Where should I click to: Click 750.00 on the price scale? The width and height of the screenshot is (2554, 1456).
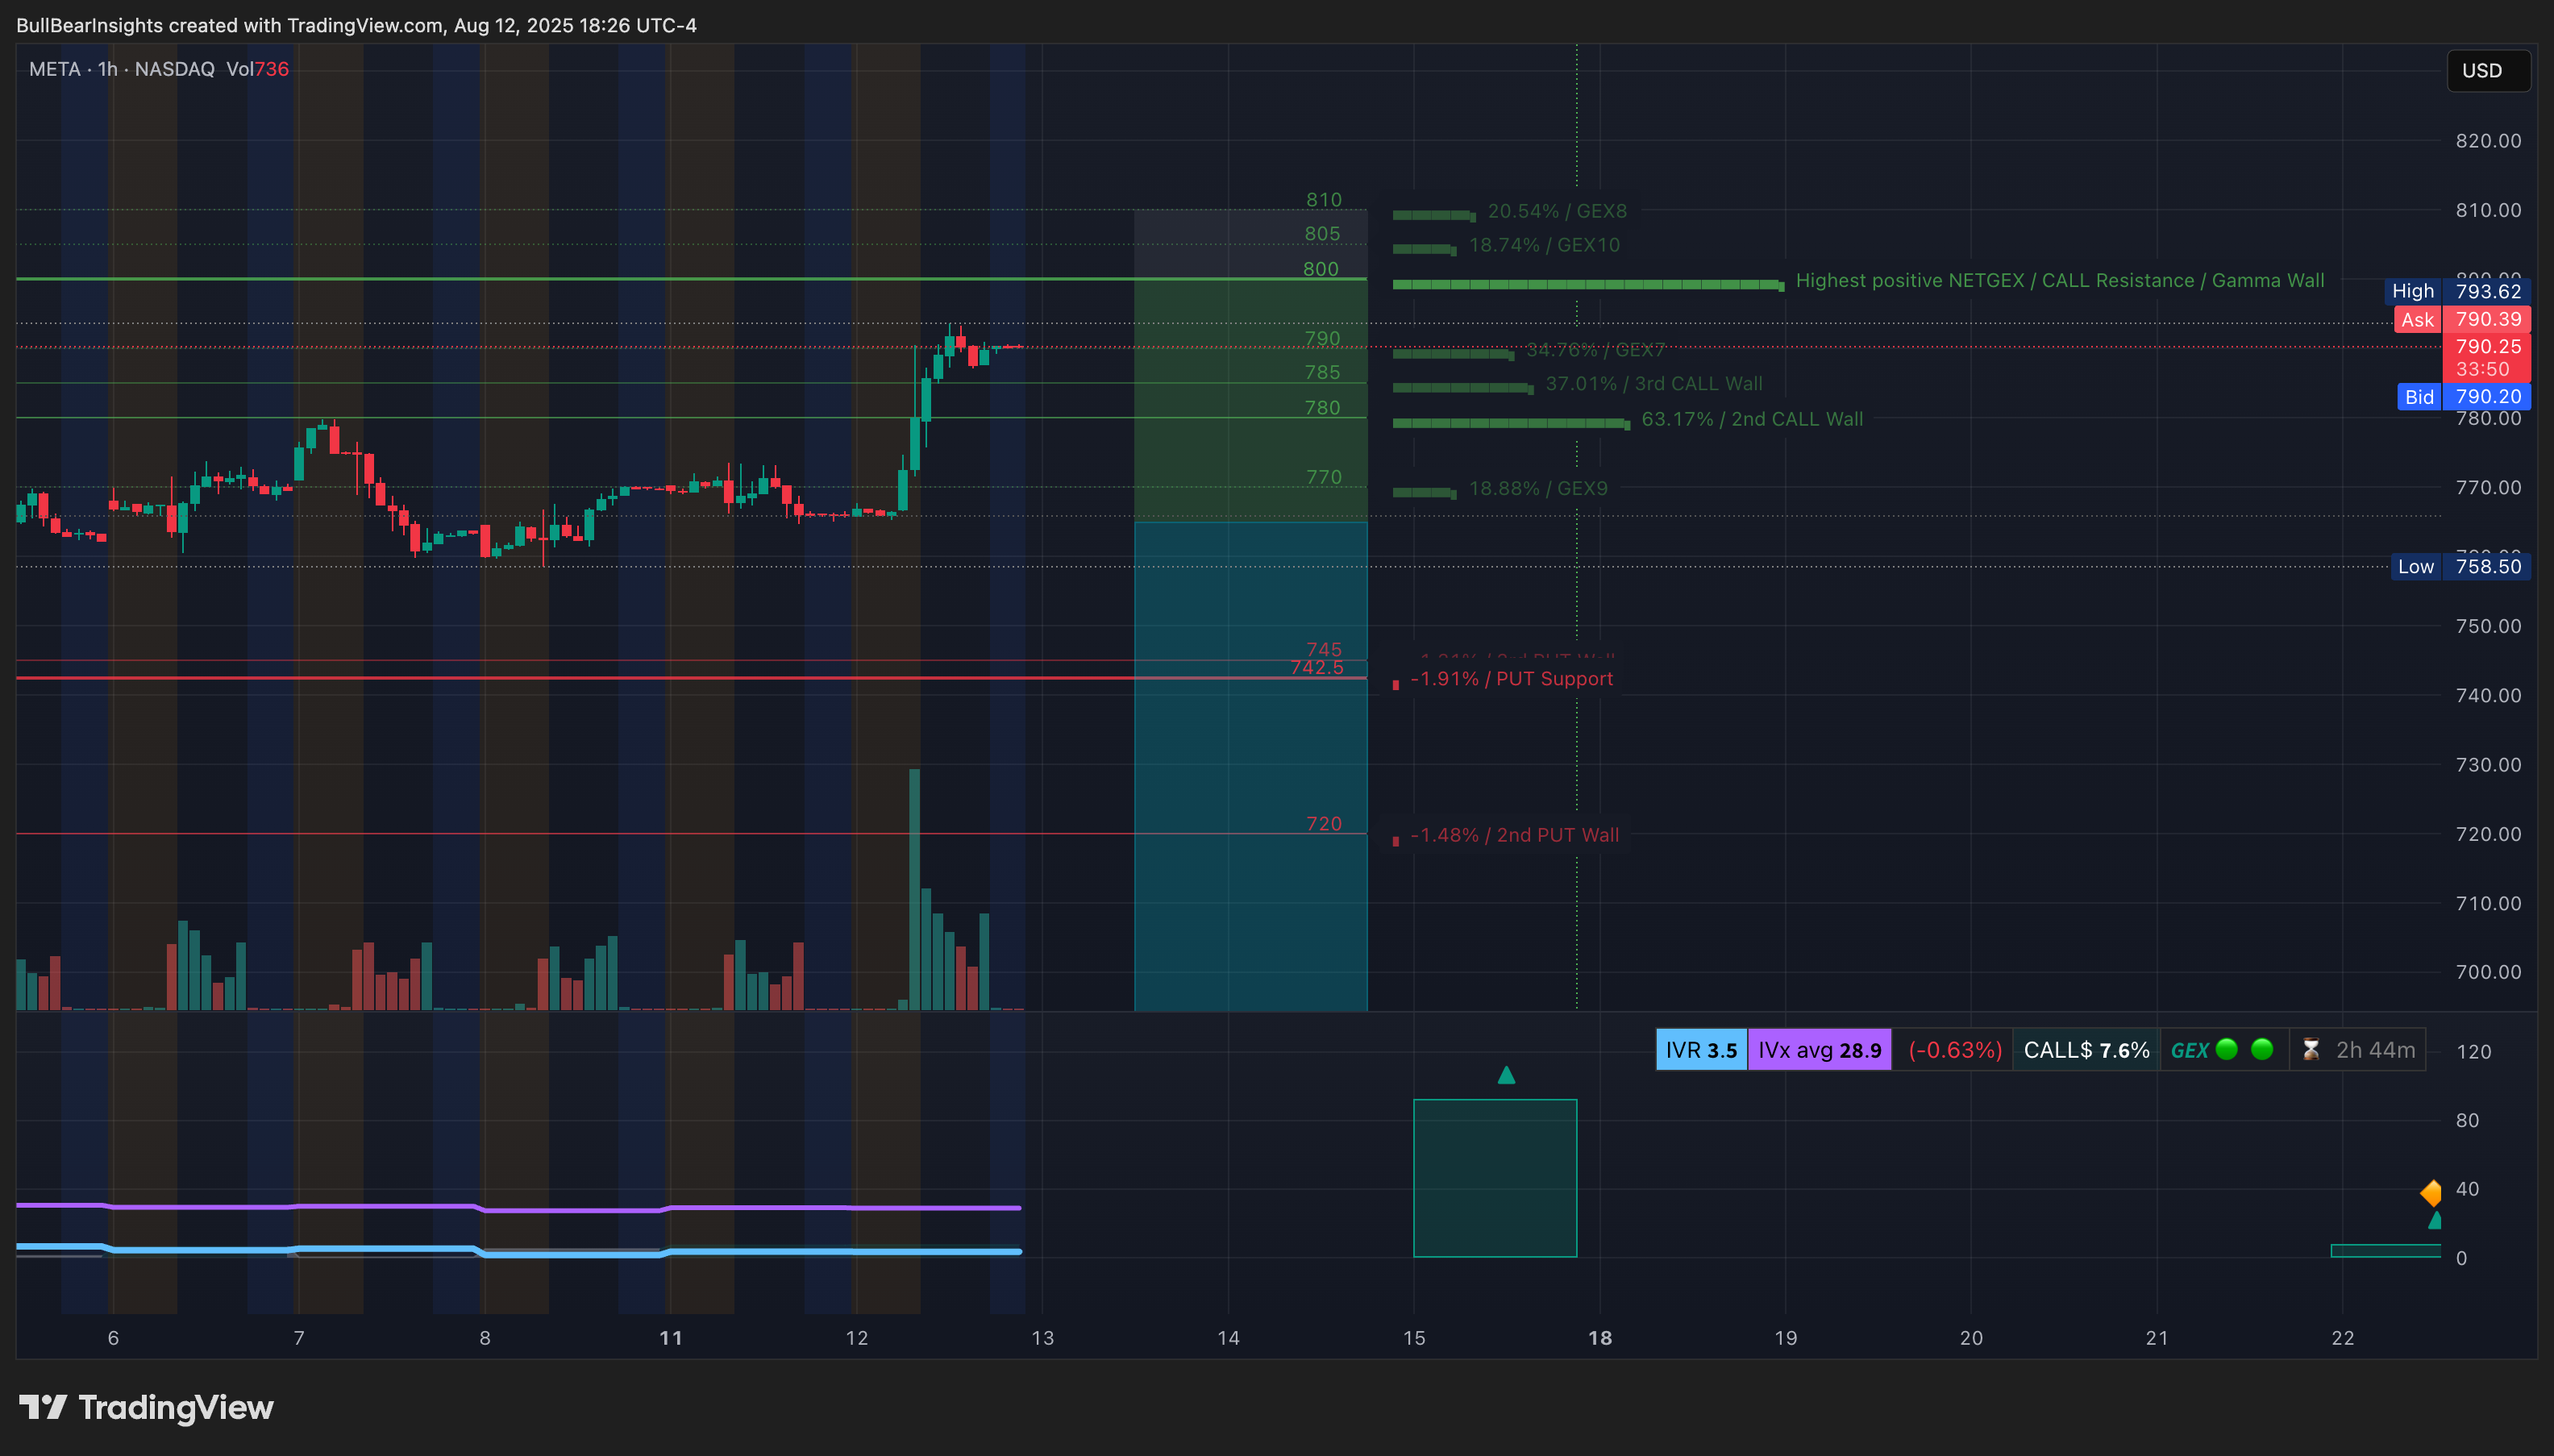2488,626
